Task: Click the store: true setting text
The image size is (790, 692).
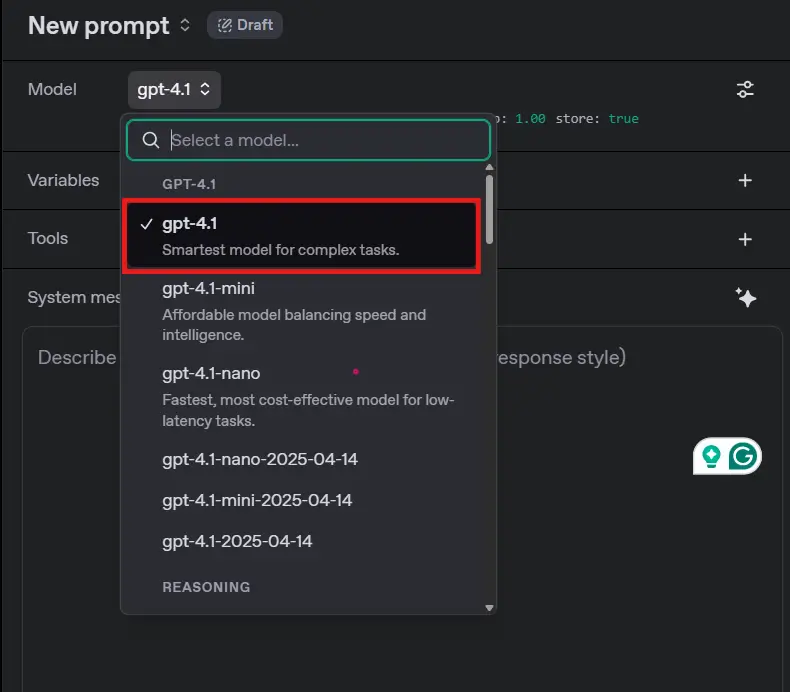Action: click(x=597, y=118)
